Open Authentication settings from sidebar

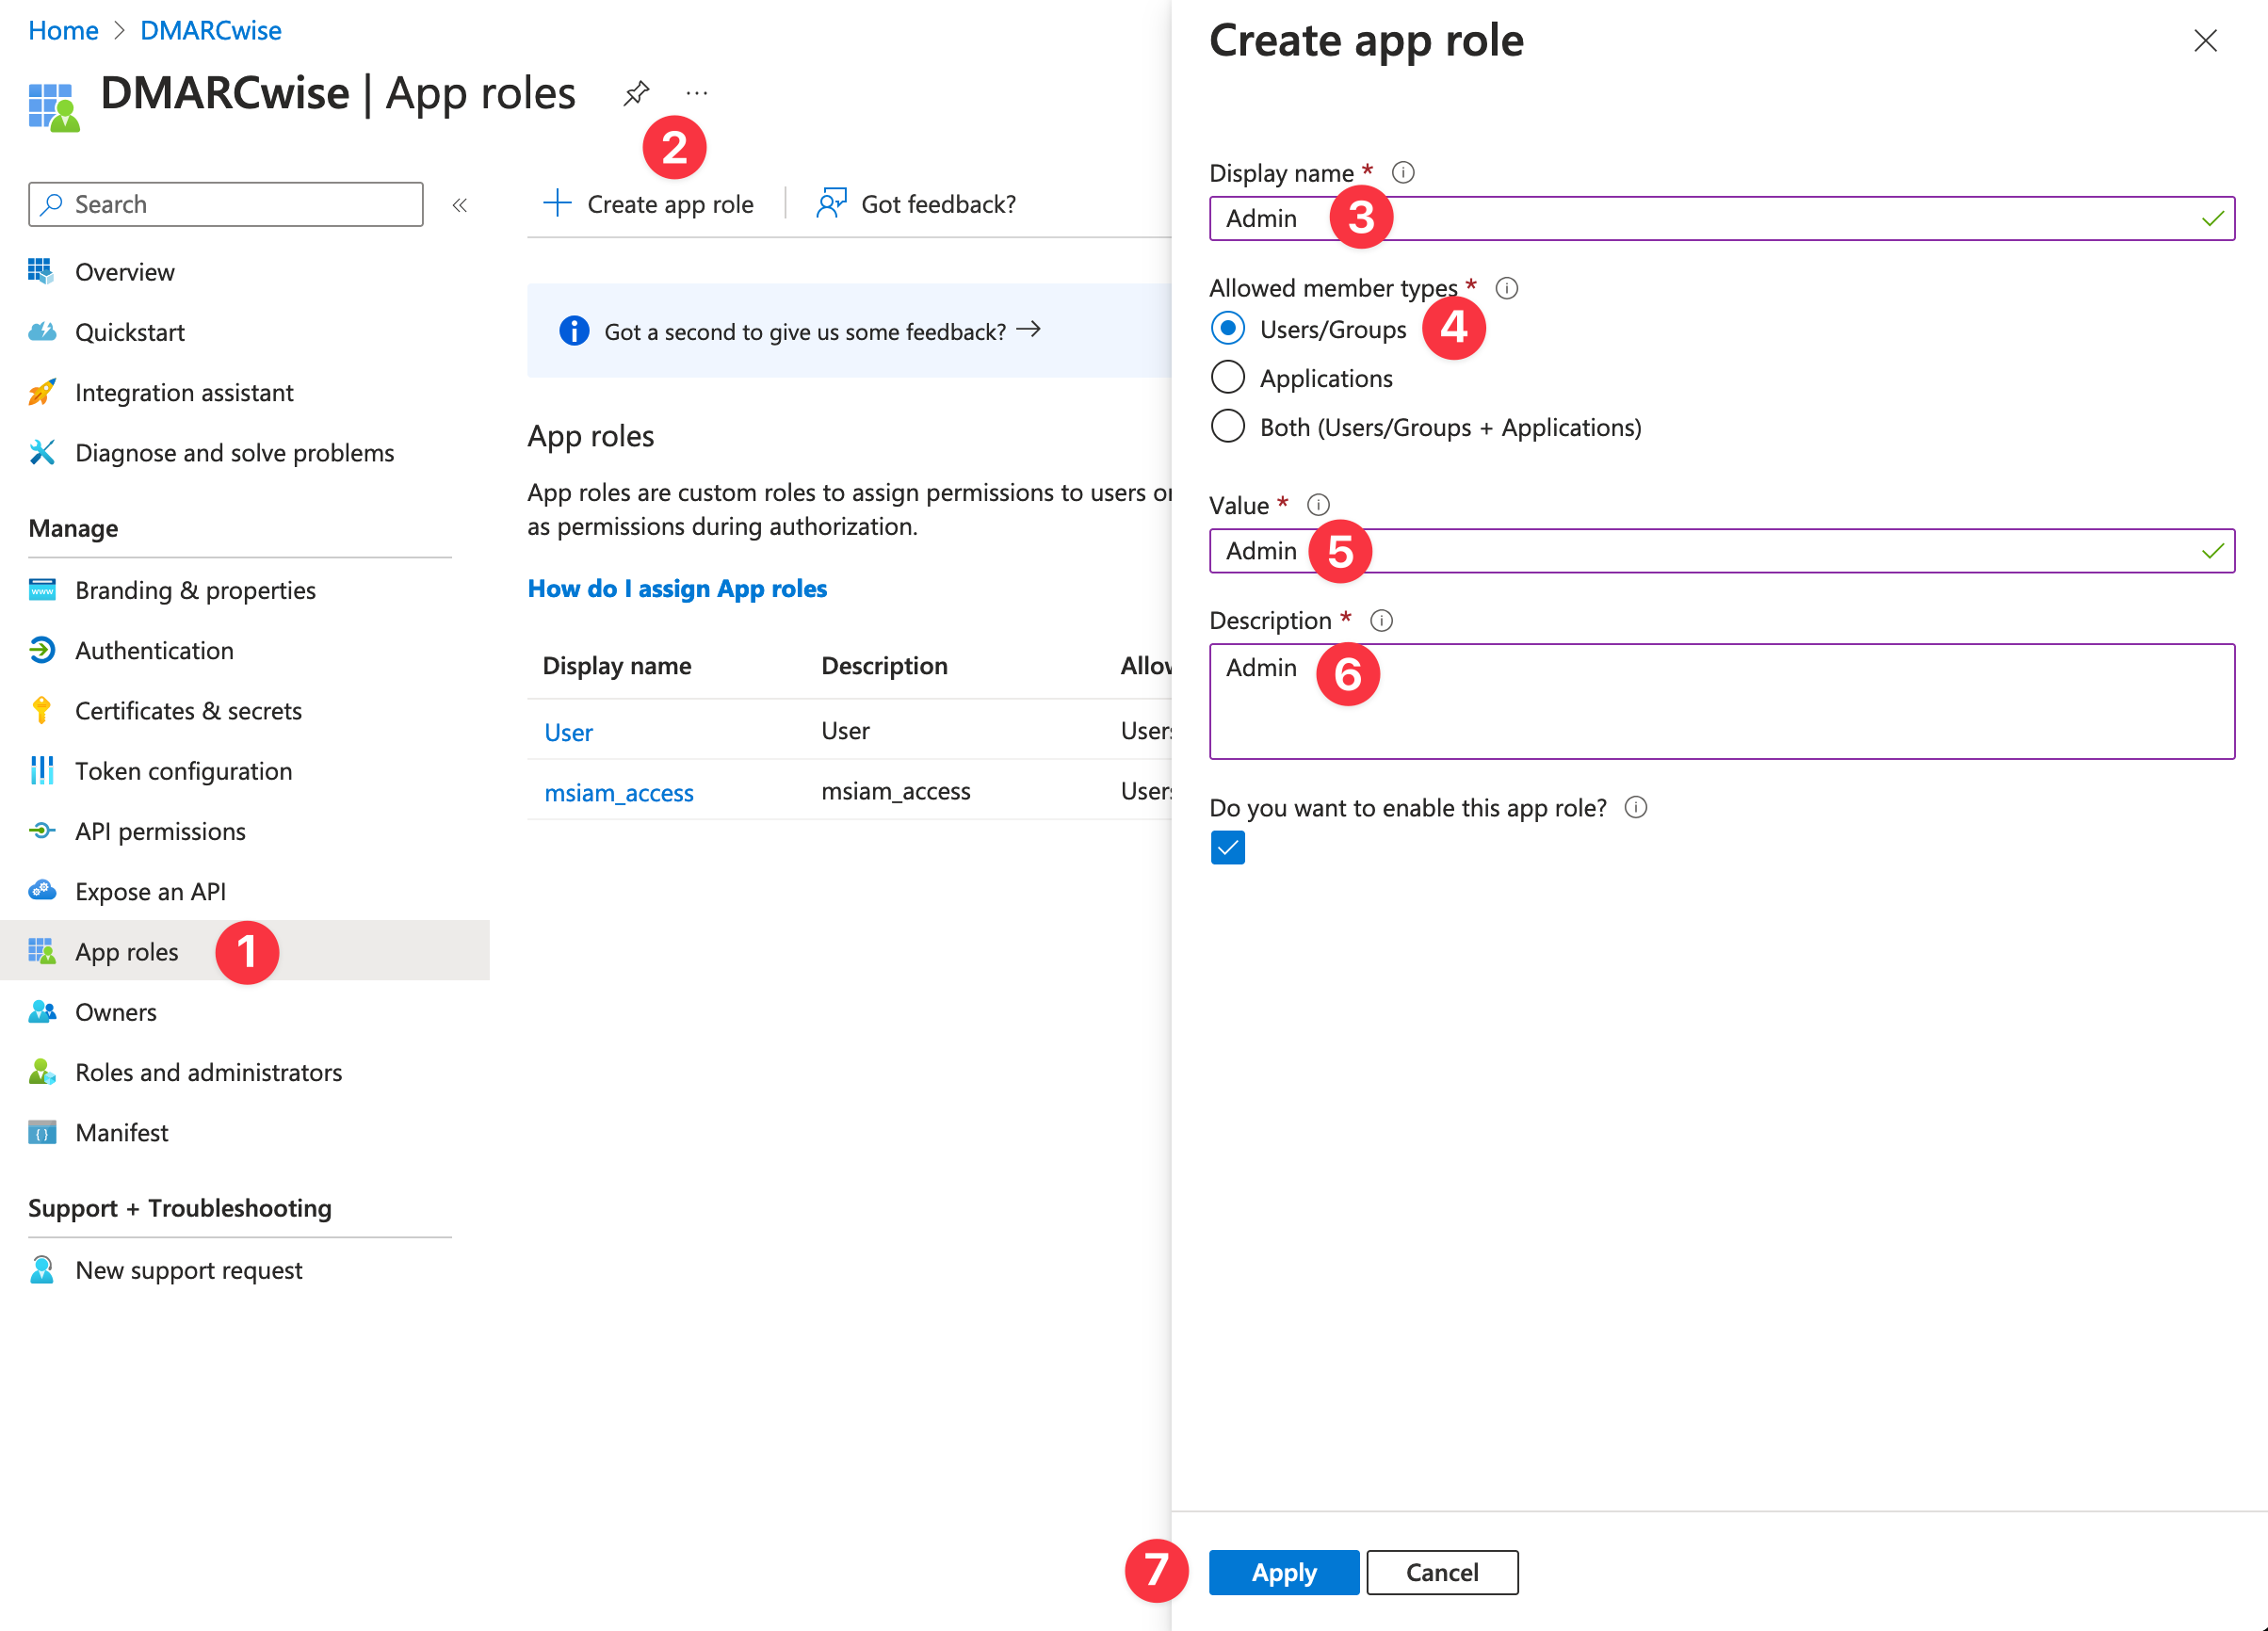pyautogui.click(x=153, y=650)
